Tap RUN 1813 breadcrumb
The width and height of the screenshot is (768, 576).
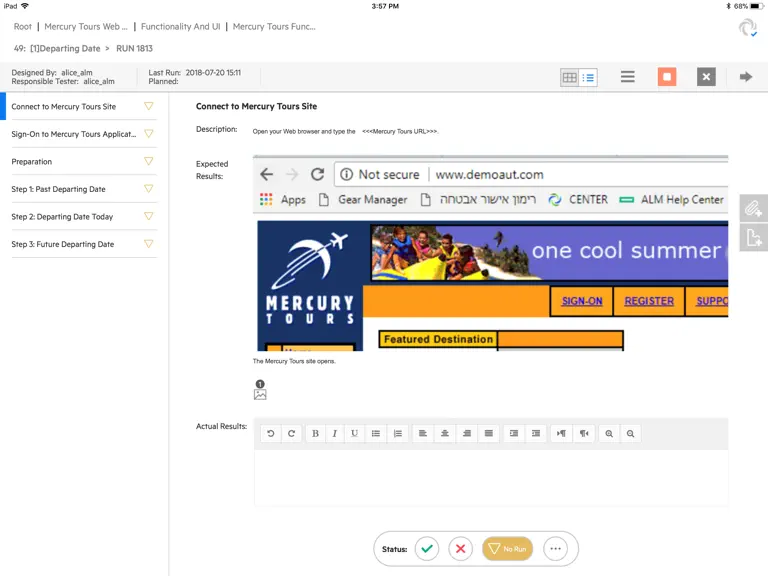pyautogui.click(x=134, y=48)
